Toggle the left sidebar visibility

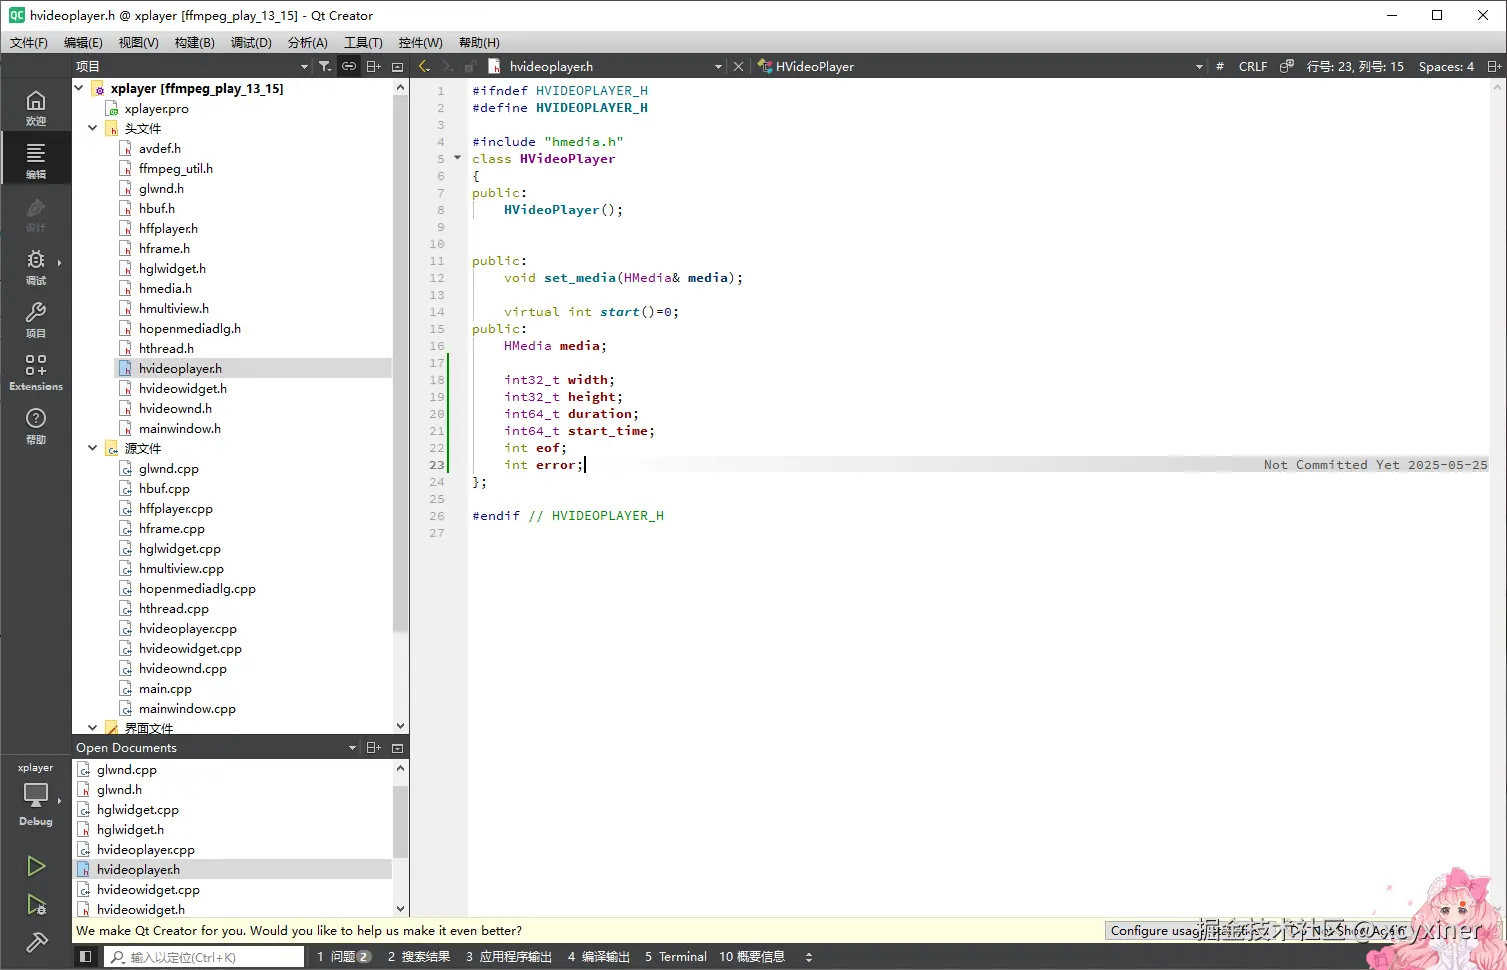86,957
